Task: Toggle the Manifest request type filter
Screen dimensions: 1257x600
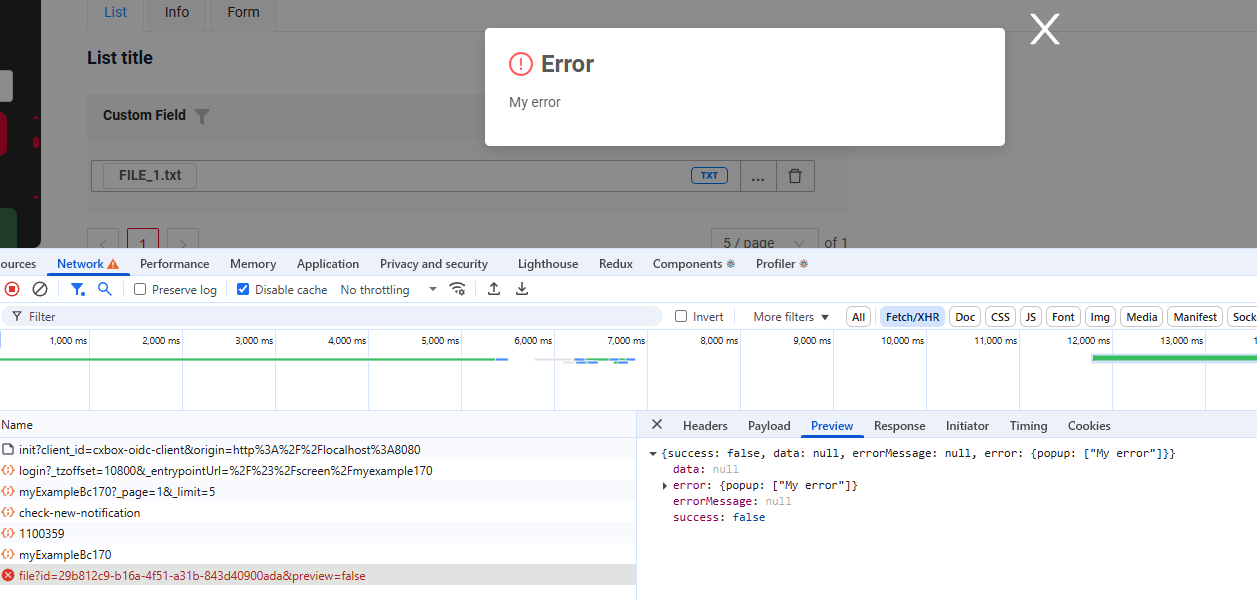Action: coord(1195,317)
